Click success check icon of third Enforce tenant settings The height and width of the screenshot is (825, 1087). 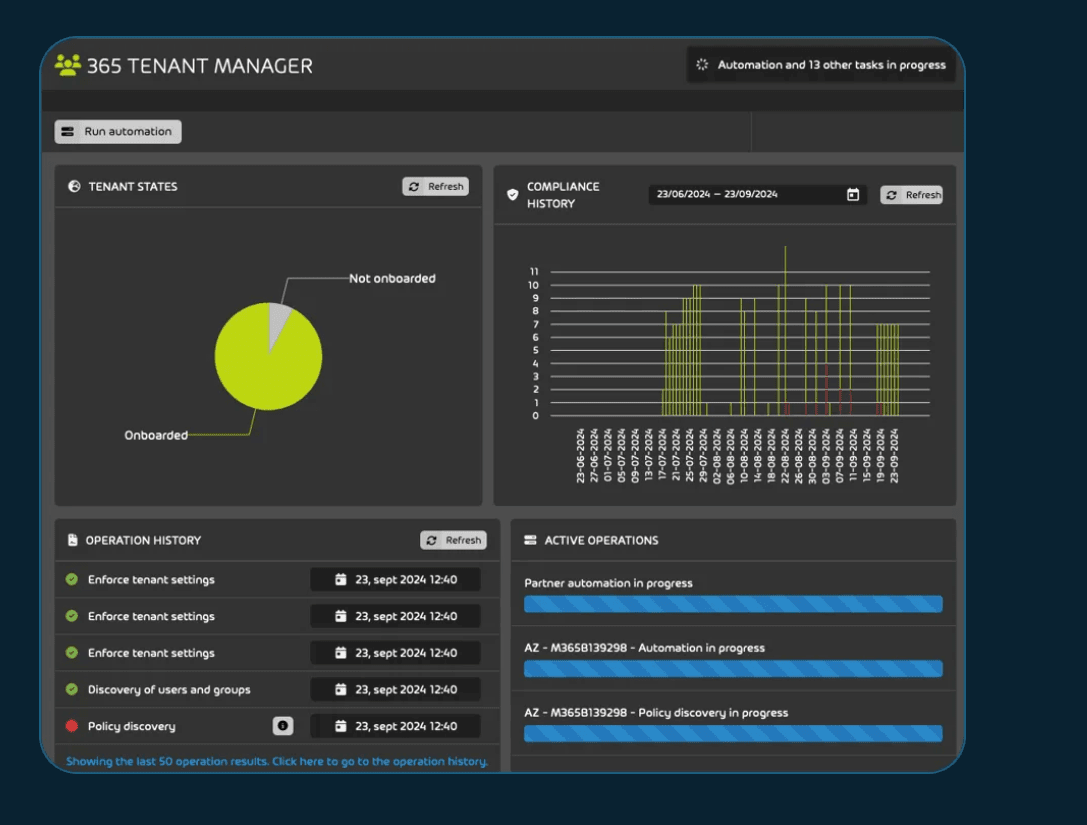click(71, 652)
